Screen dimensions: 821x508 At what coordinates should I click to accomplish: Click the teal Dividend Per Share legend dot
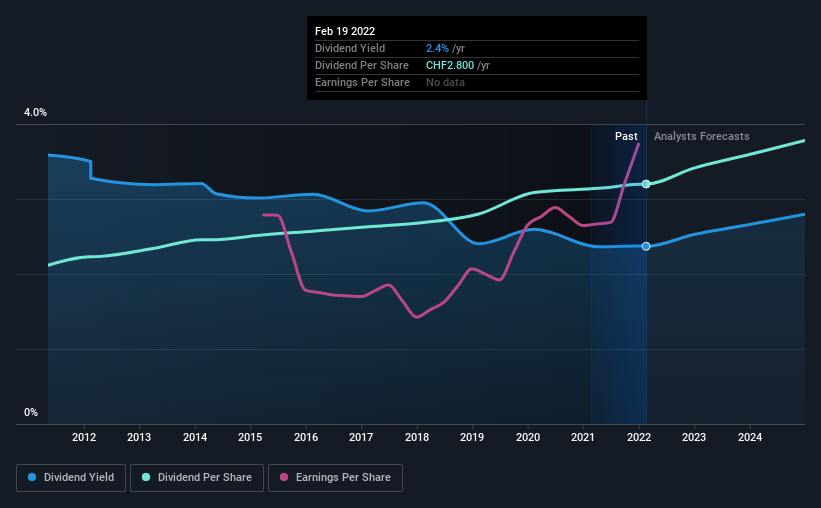(146, 477)
